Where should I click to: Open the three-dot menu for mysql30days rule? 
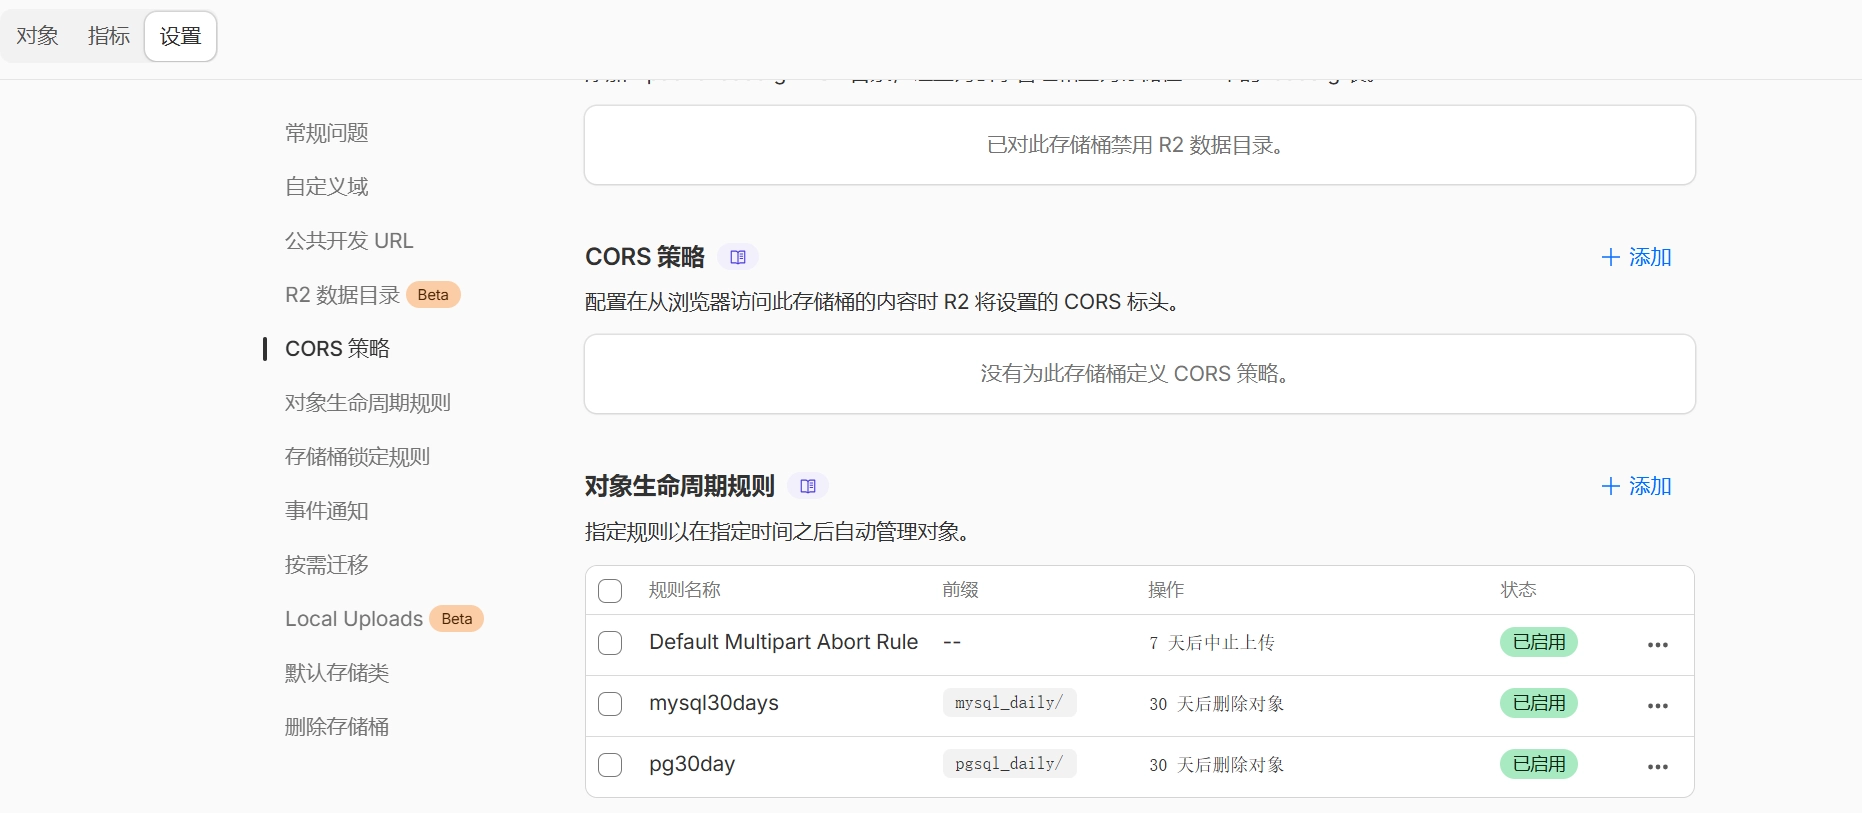(x=1657, y=706)
